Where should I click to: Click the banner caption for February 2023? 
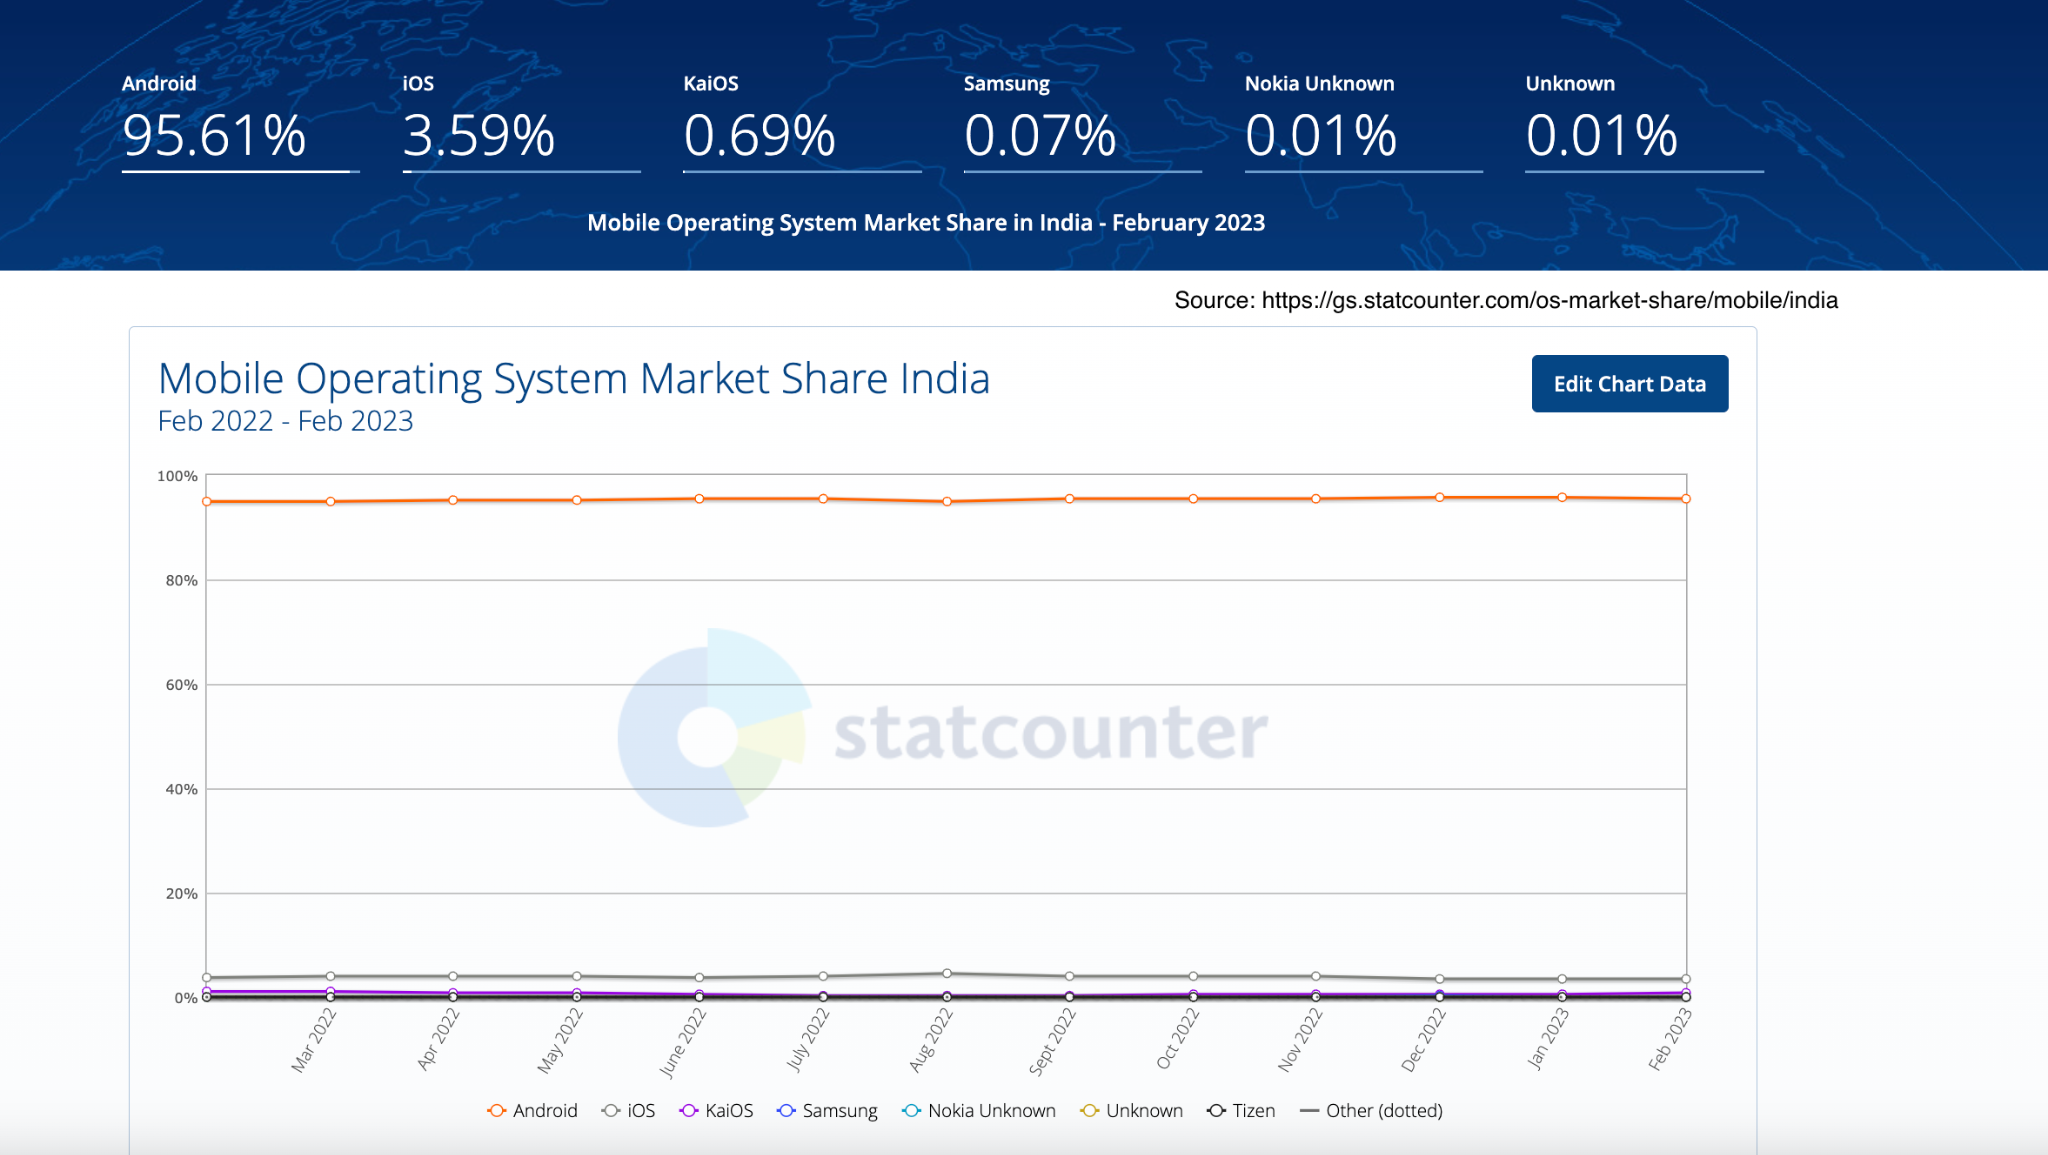point(926,222)
